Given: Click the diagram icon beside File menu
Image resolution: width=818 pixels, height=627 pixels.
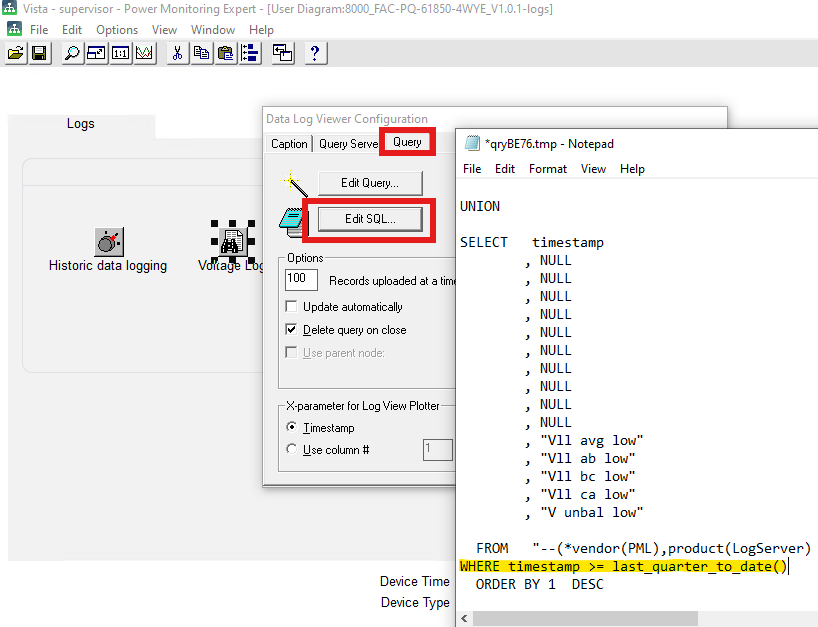Looking at the screenshot, I should click(14, 29).
